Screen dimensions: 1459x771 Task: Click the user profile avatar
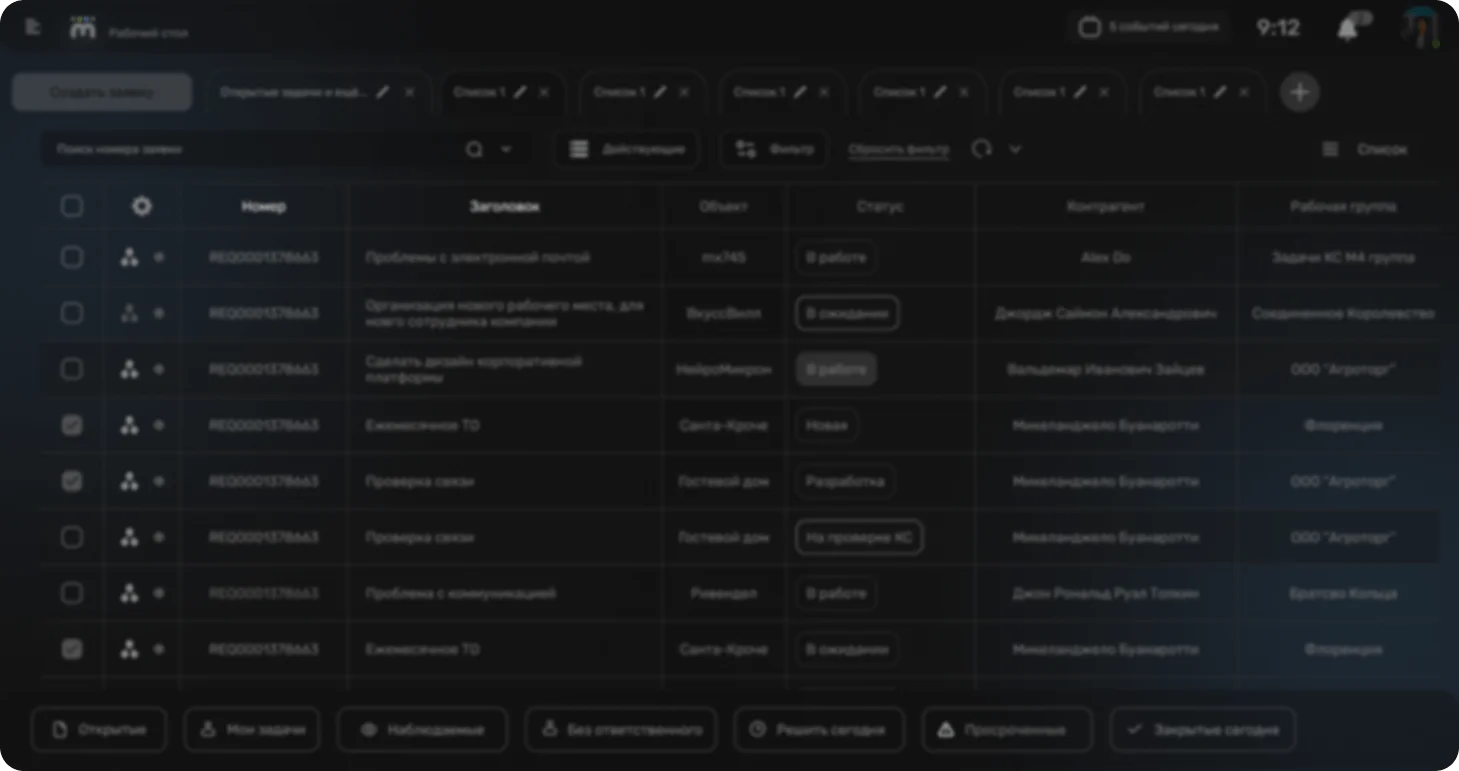click(x=1419, y=28)
